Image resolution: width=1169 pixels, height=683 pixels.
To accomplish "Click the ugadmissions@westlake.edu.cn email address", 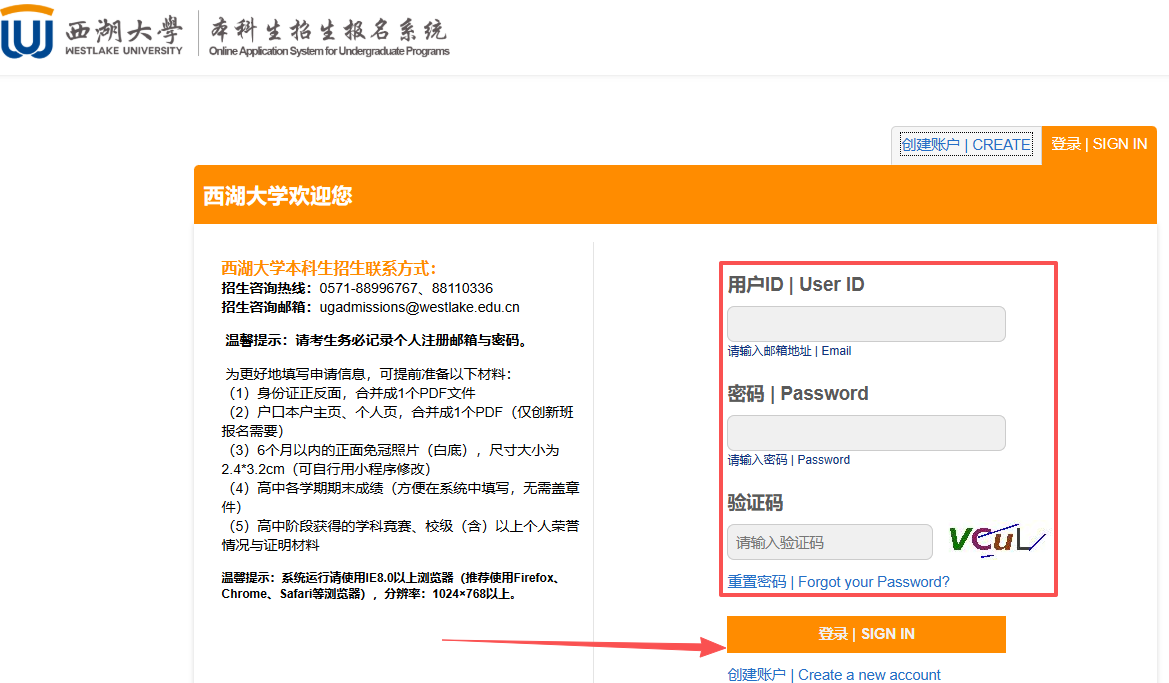I will coord(419,307).
